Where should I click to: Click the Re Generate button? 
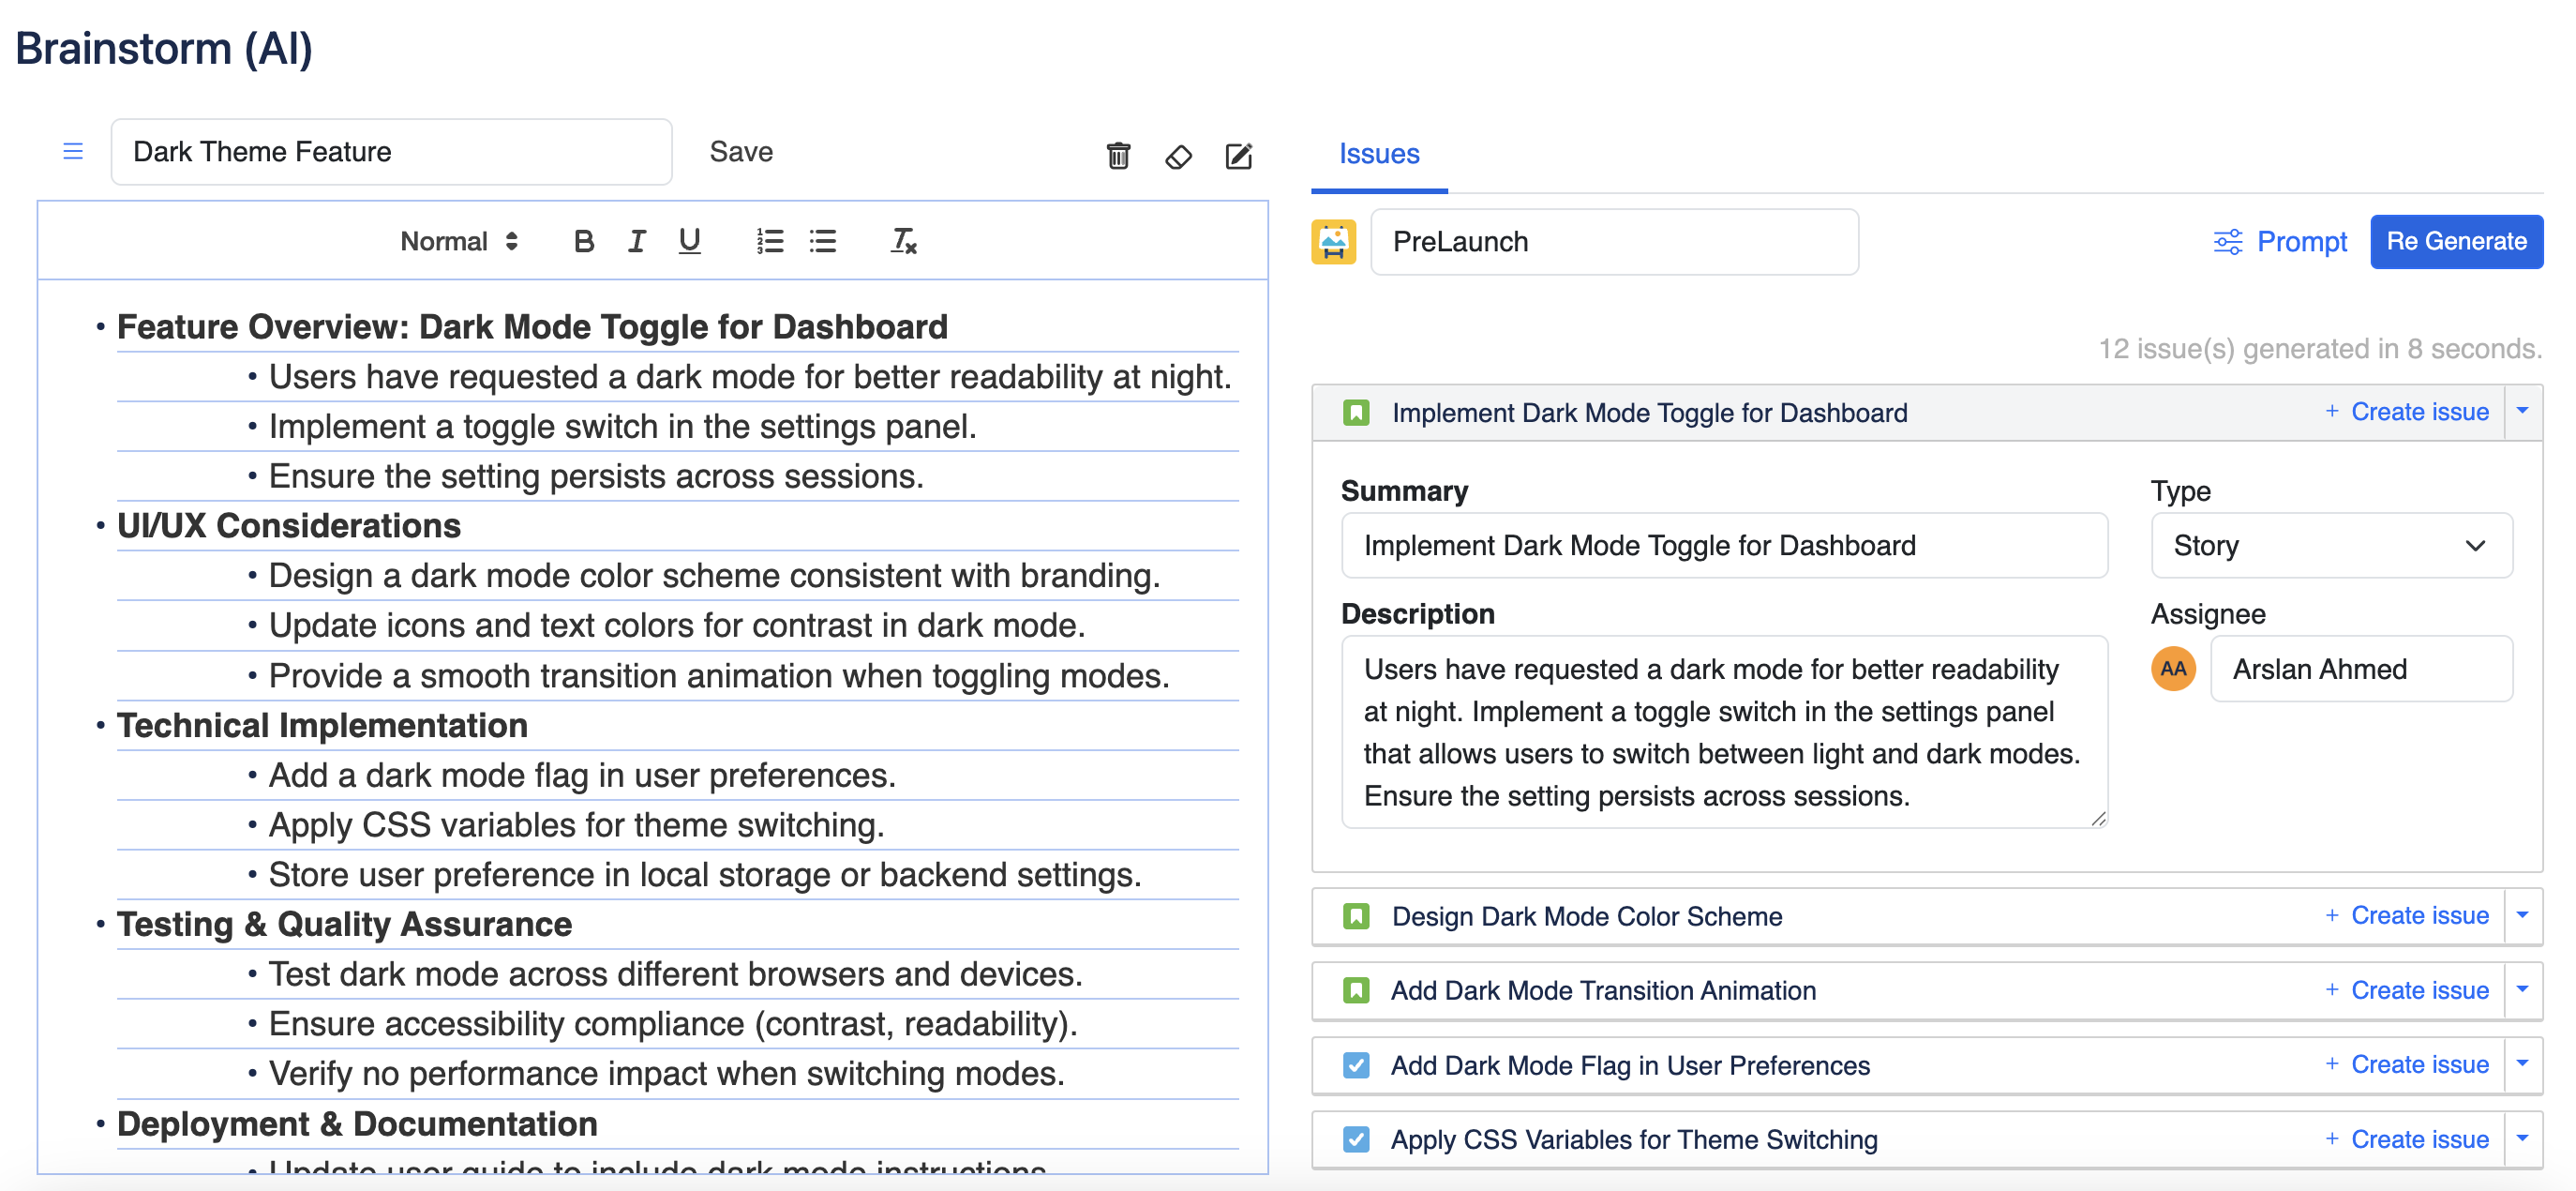tap(2455, 242)
